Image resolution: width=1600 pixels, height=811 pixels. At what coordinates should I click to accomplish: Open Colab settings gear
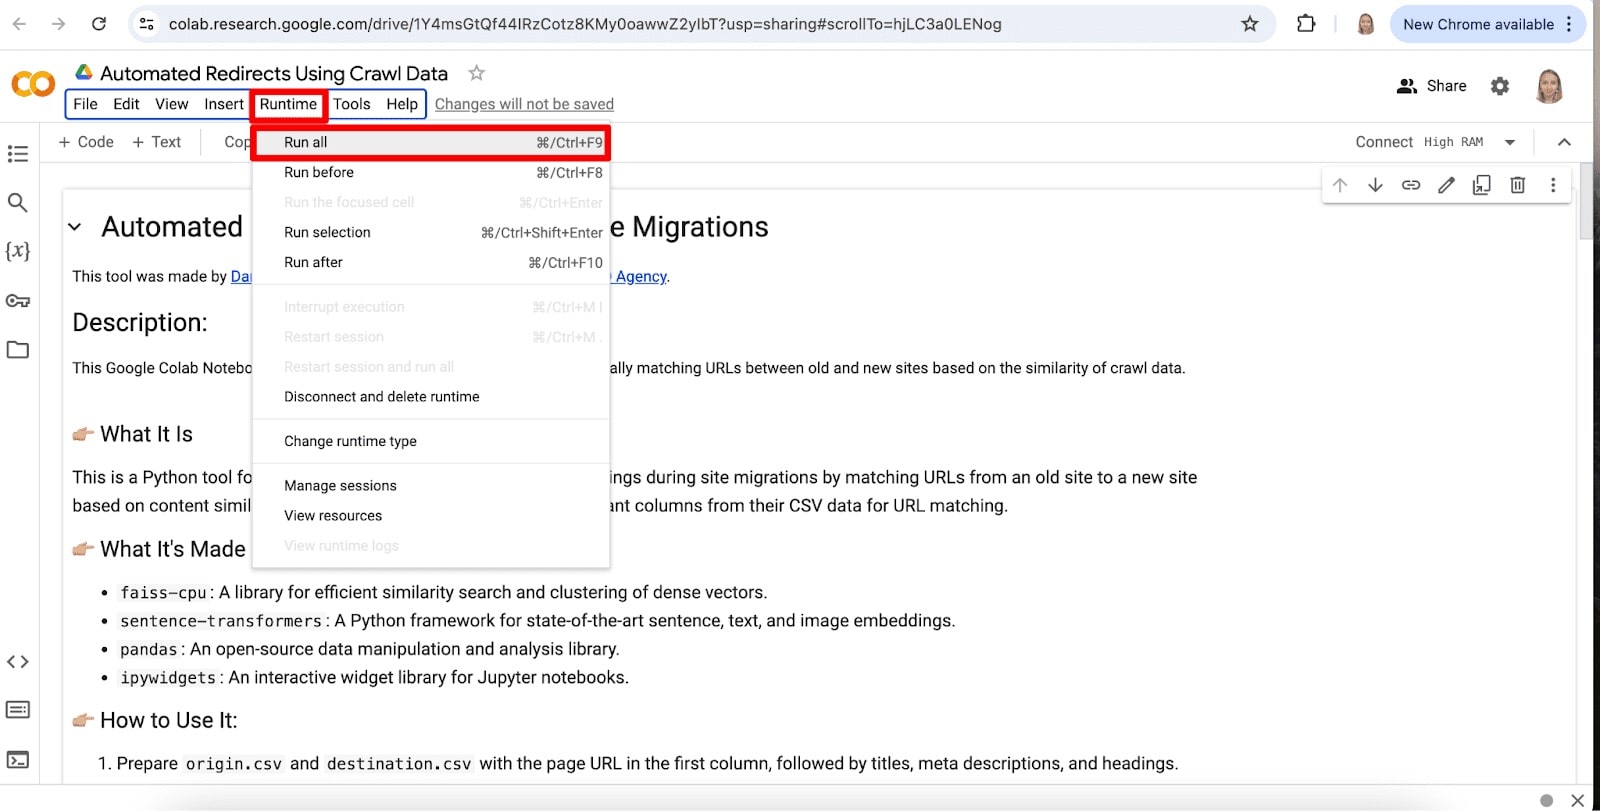[x=1499, y=86]
